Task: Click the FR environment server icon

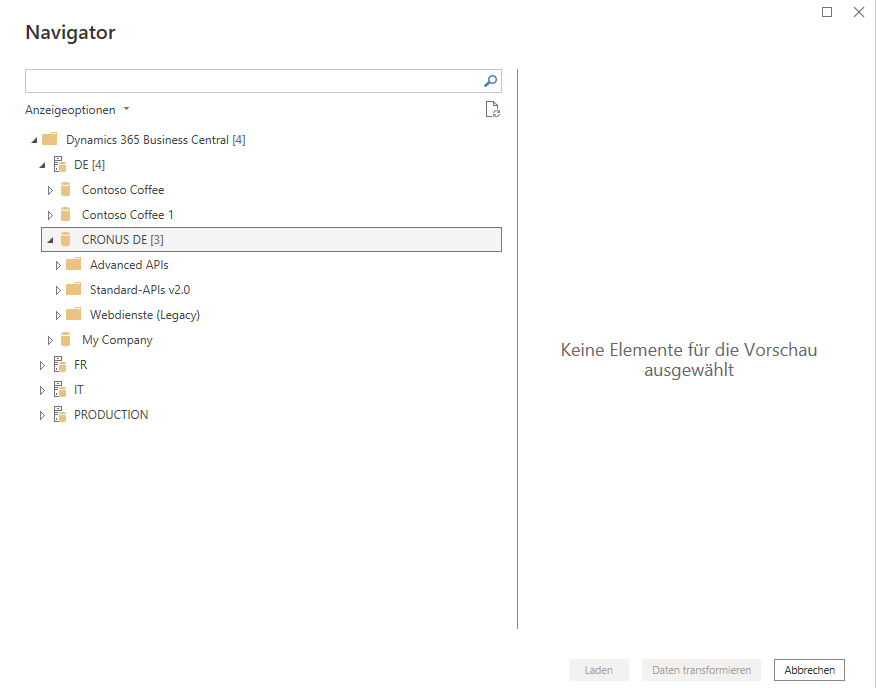Action: coord(60,364)
